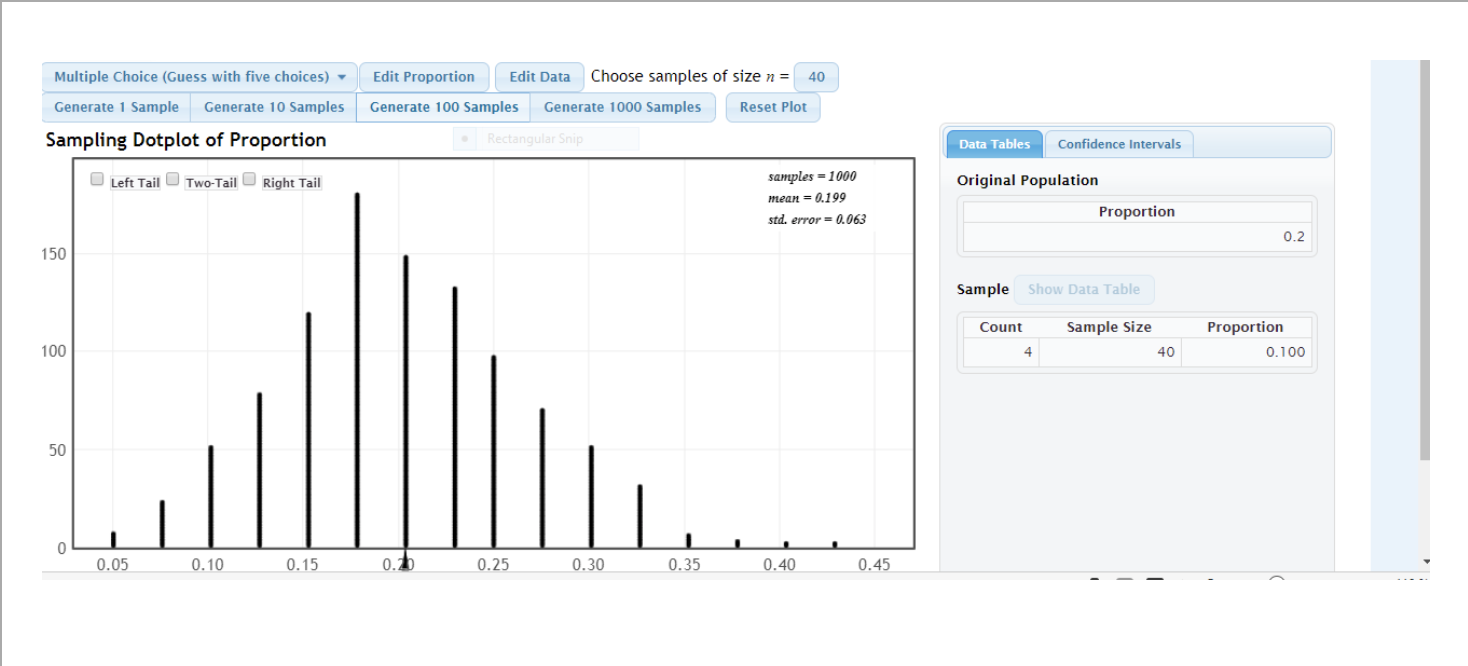Generate 1000 Samples
1468x666 pixels.
pyautogui.click(x=623, y=107)
